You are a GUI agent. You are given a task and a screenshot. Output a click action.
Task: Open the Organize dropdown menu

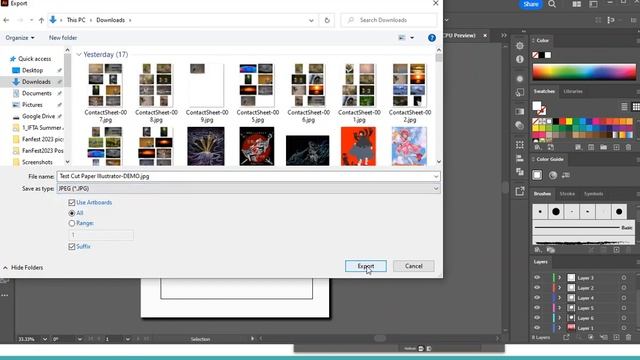[20, 38]
